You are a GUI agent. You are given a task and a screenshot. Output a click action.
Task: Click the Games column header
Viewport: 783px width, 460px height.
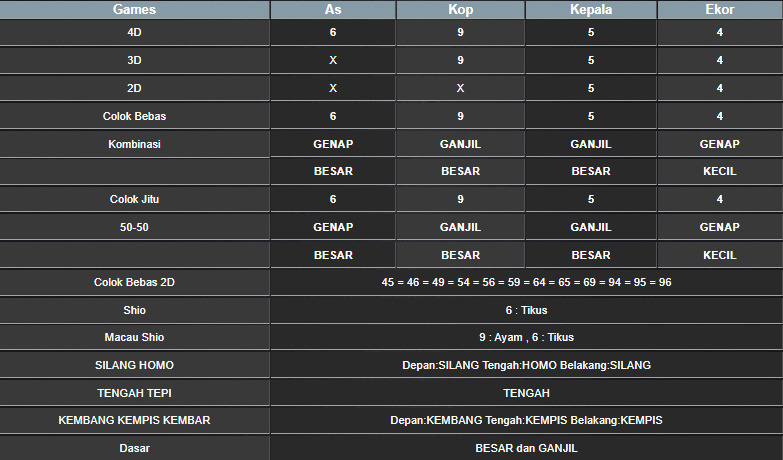click(x=134, y=9)
